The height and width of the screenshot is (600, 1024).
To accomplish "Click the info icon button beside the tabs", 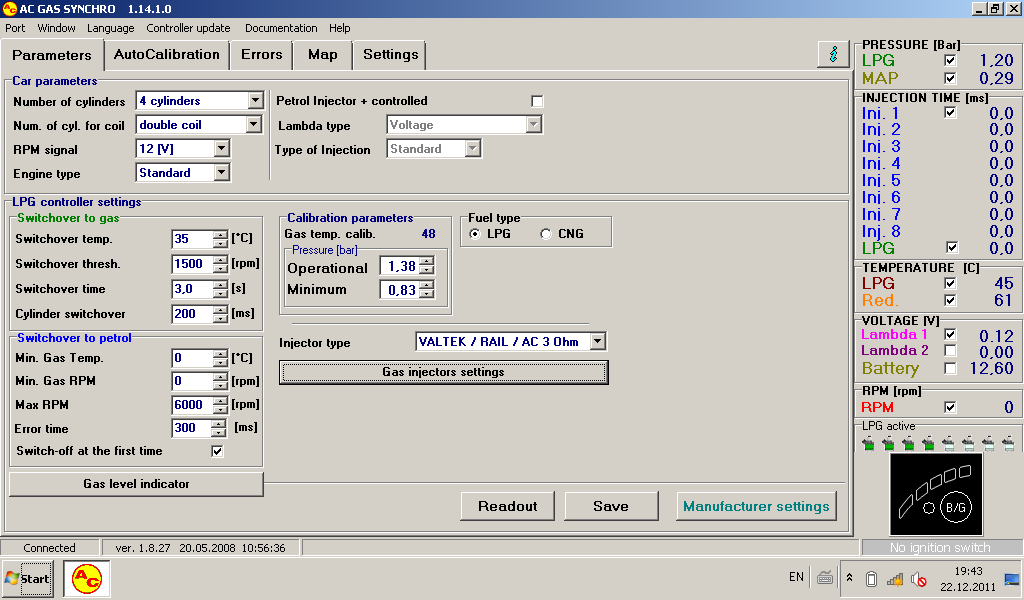I will tap(833, 54).
